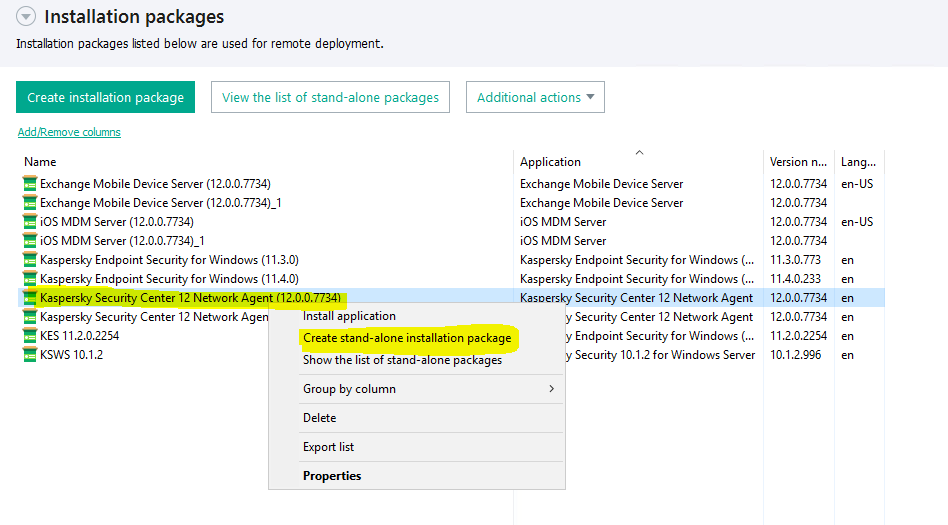The image size is (948, 525).
Task: Click the iOS MDM Server (12.0.0.7734)_1 package icon
Action: [x=29, y=241]
